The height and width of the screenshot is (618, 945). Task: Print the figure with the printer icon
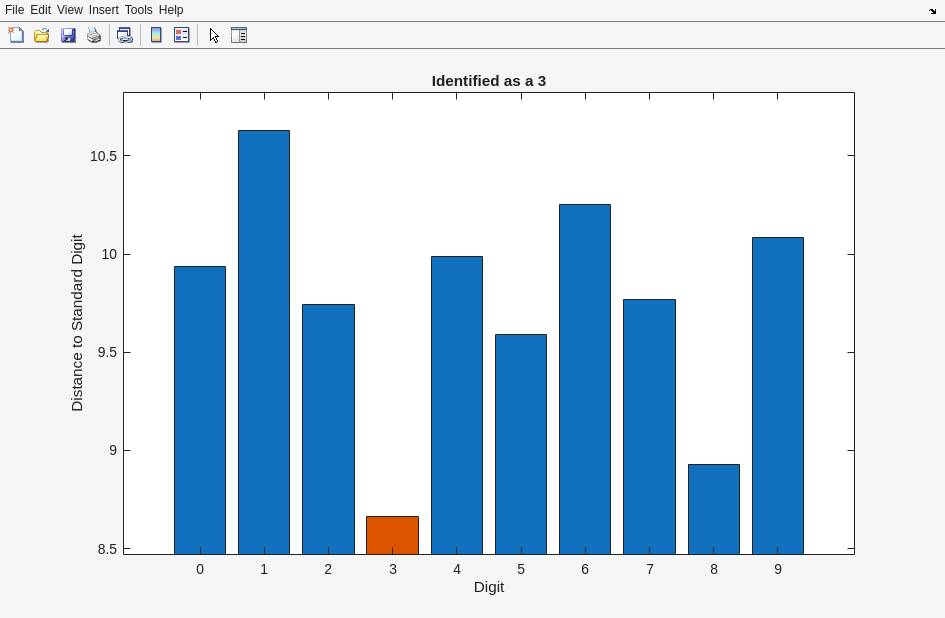(94, 35)
